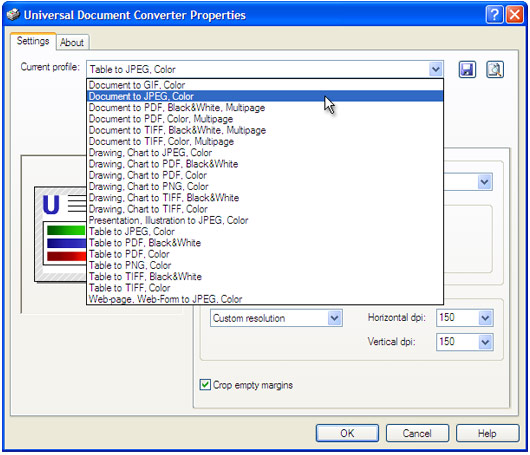530x455 pixels.
Task: Click the title bar help question mark
Action: click(x=494, y=15)
